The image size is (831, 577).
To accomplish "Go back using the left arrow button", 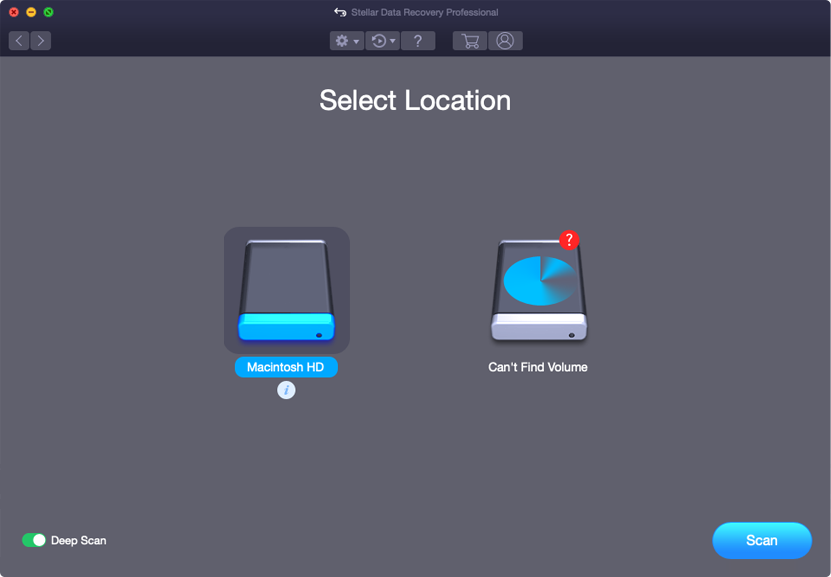I will point(19,41).
